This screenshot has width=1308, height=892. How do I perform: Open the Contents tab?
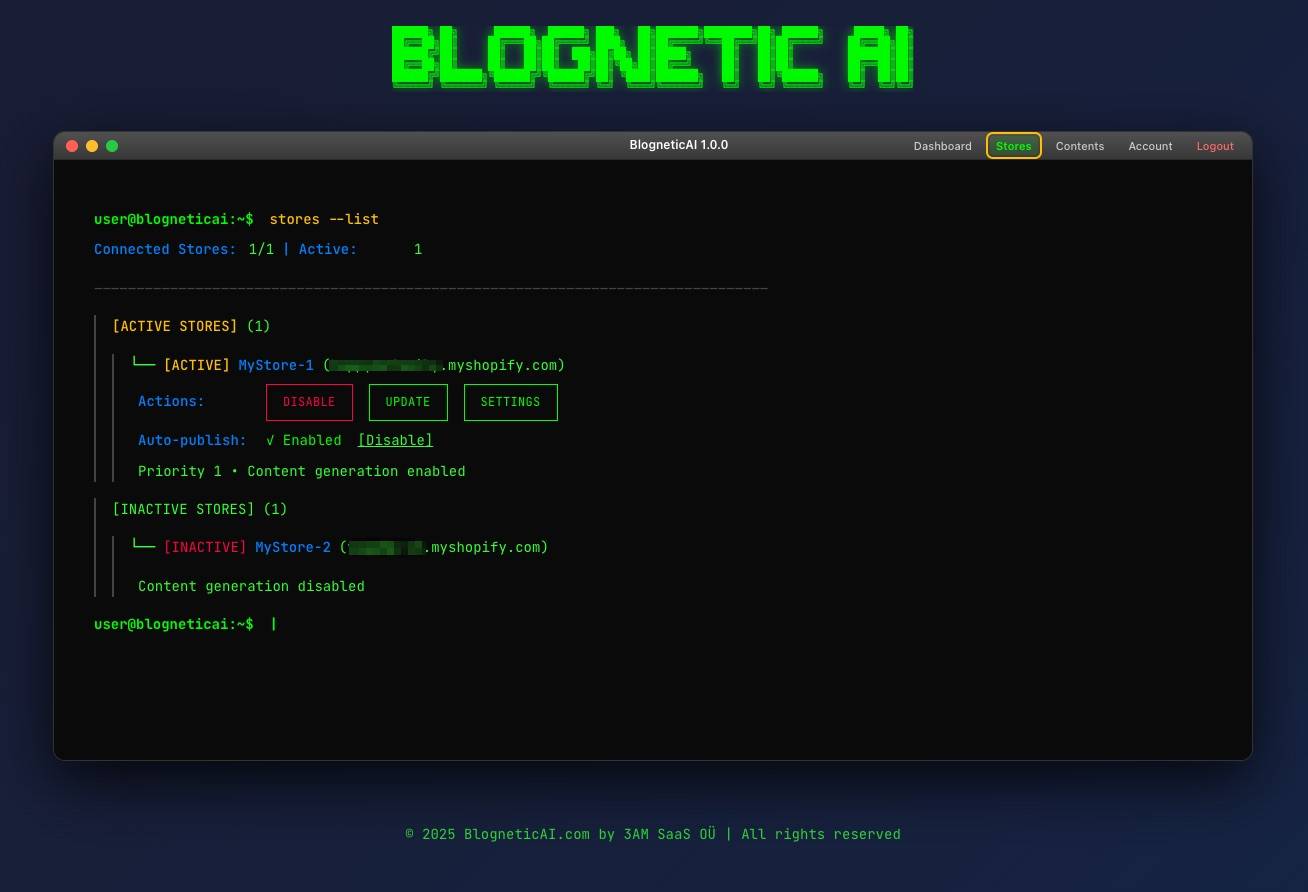(1079, 146)
